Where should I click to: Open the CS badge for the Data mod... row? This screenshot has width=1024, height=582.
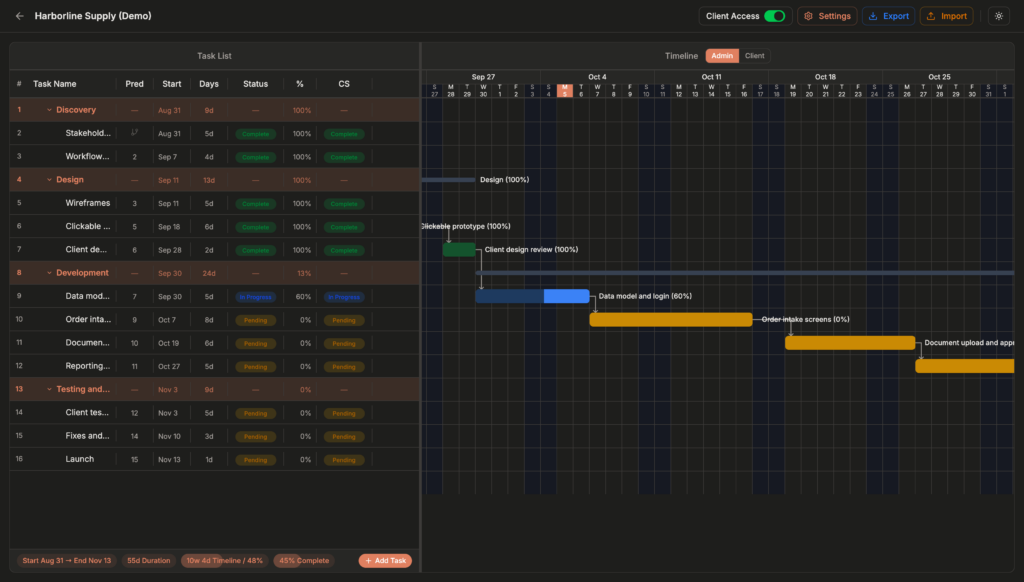(x=344, y=297)
